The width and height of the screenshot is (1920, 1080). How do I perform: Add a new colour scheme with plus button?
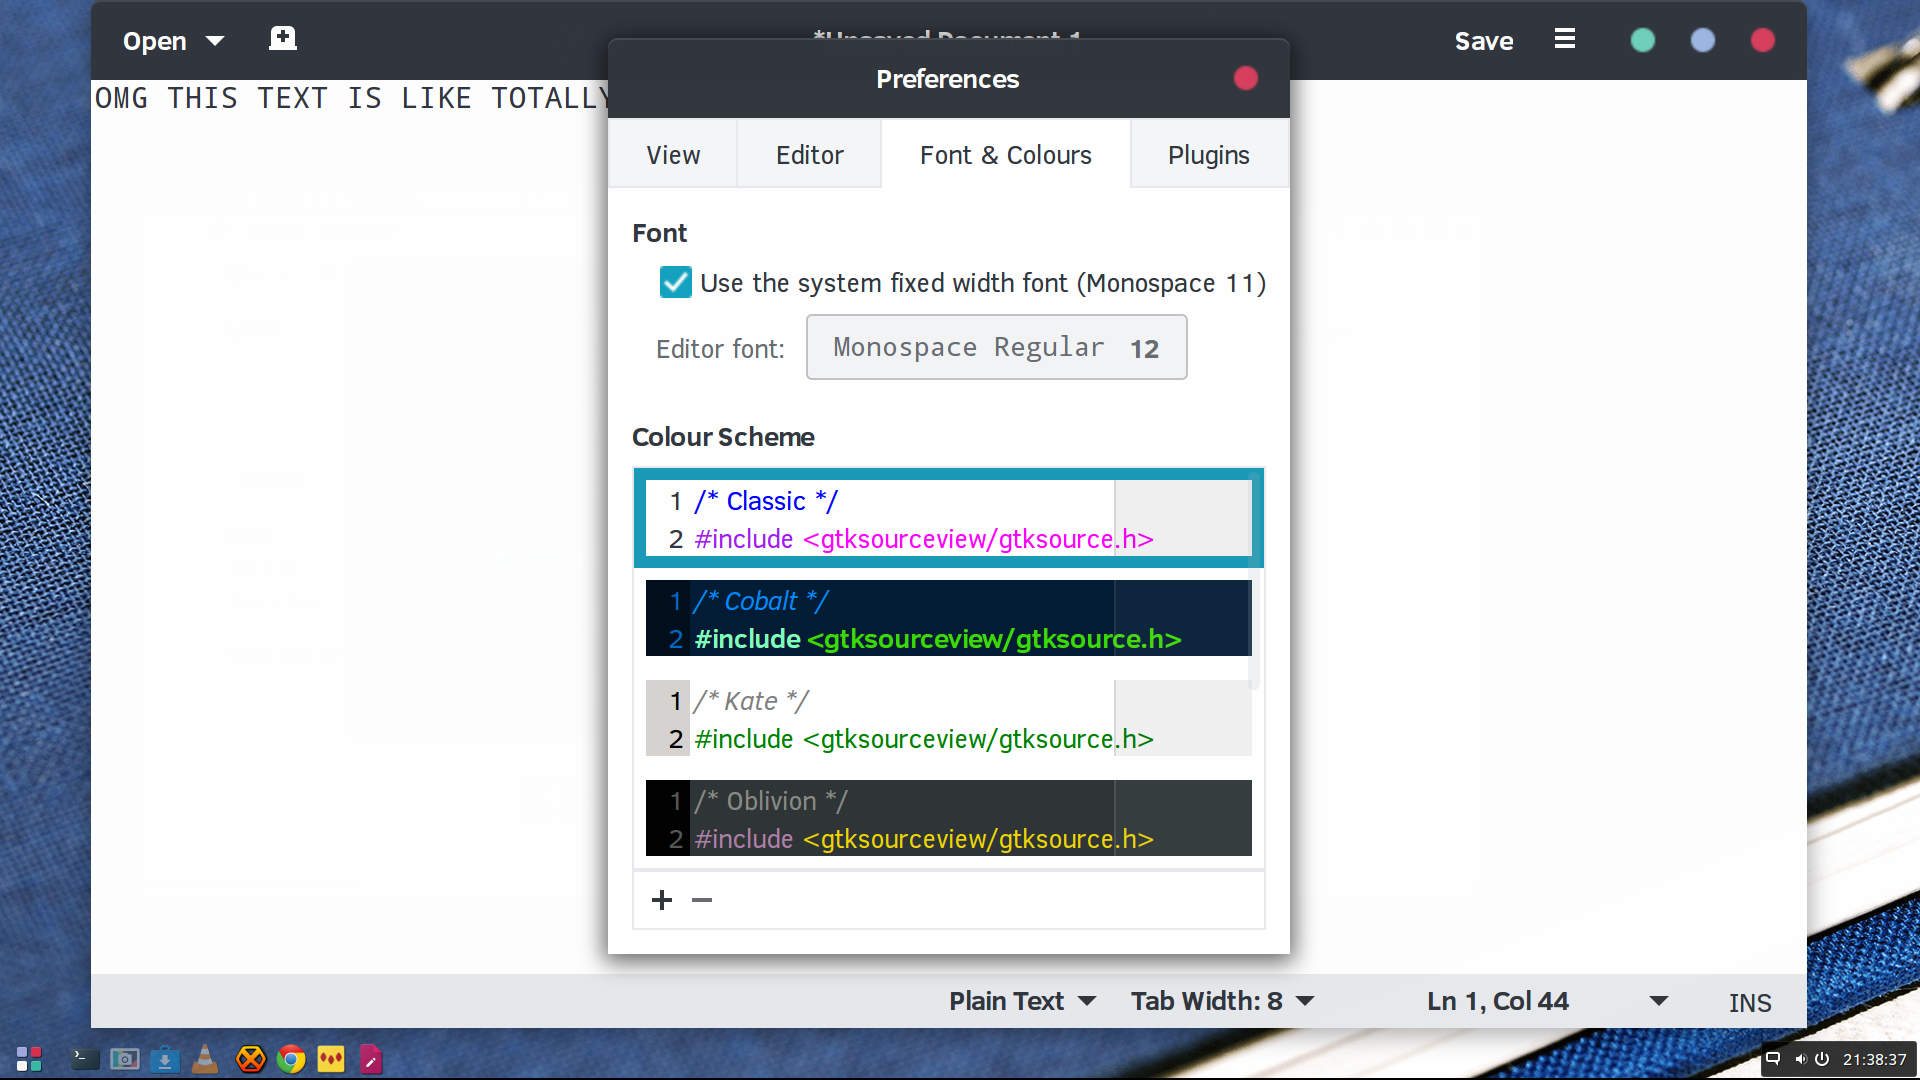coord(661,900)
